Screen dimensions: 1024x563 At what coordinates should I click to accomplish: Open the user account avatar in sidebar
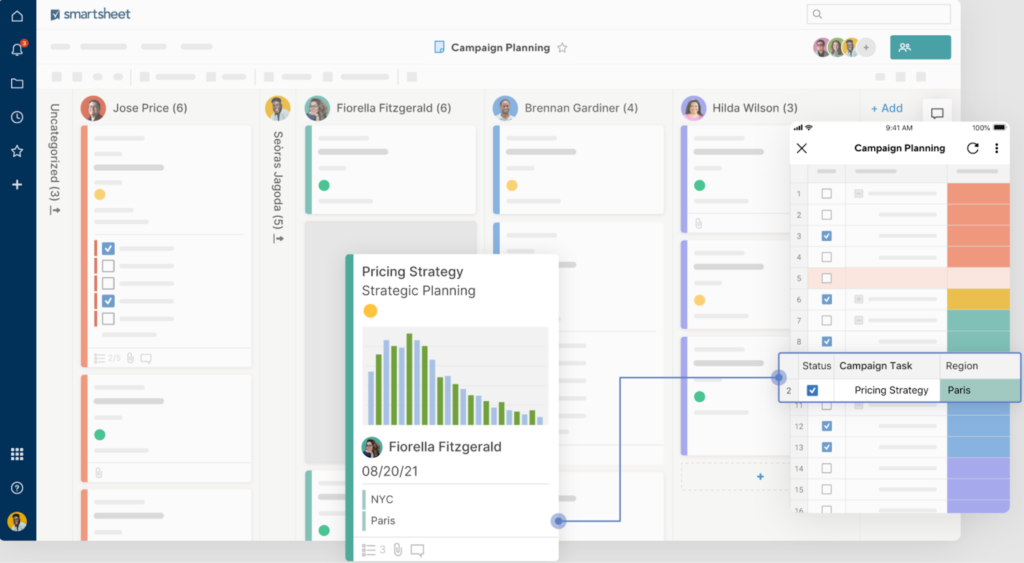click(x=17, y=521)
